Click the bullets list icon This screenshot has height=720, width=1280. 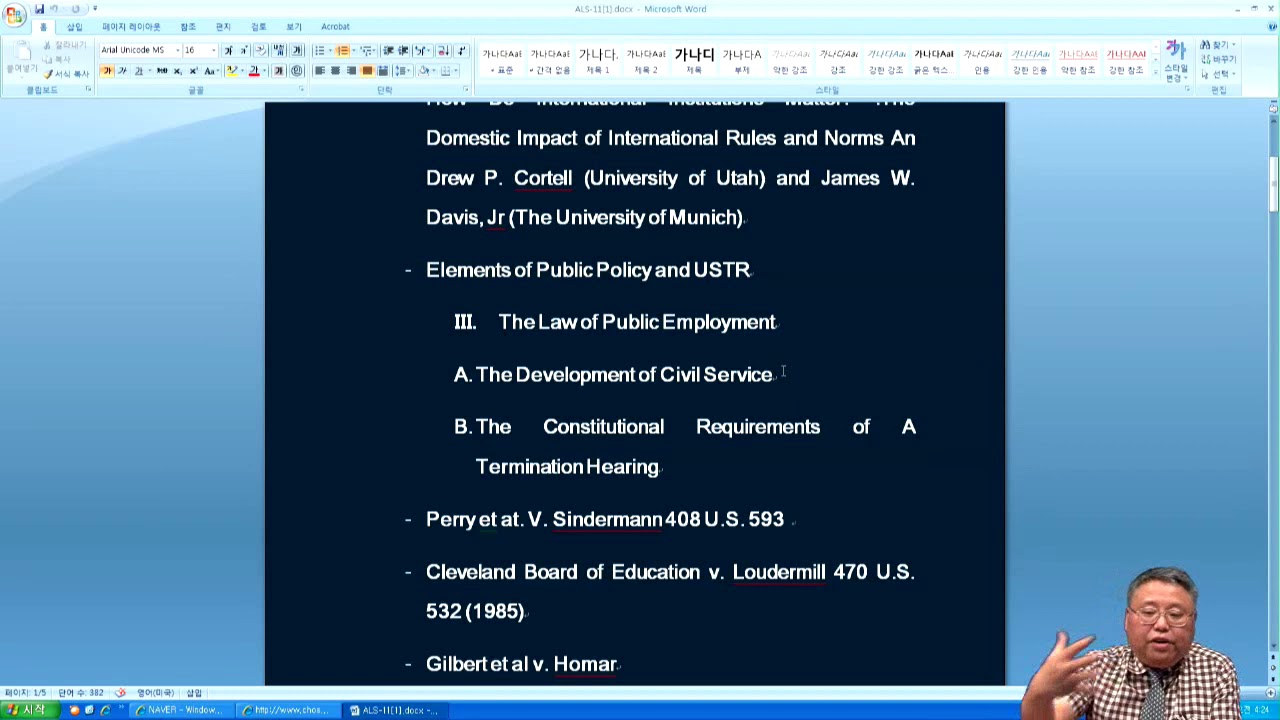[319, 50]
